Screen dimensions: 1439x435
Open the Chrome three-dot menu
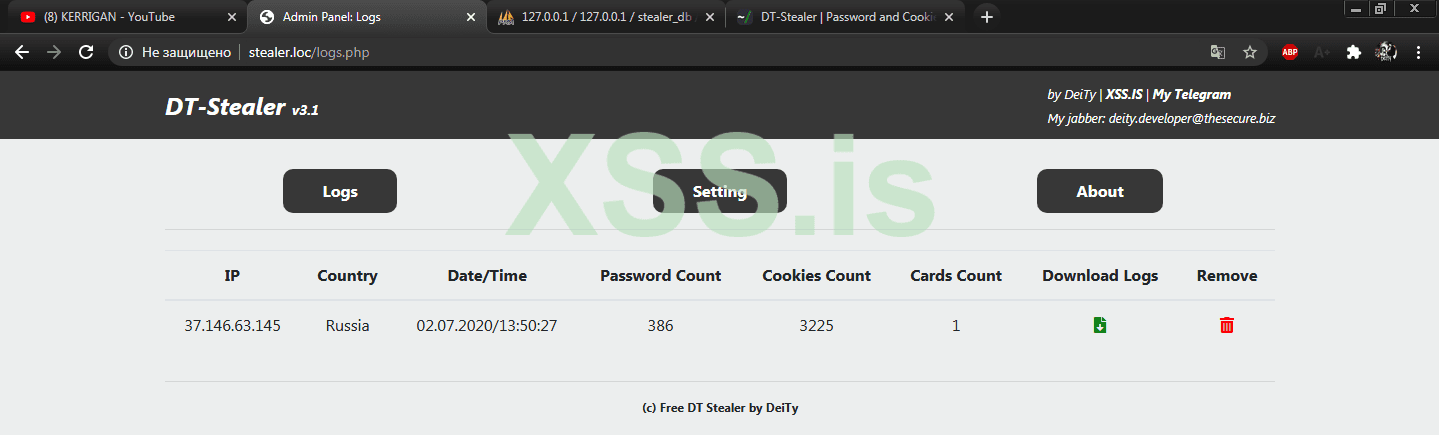point(1418,53)
